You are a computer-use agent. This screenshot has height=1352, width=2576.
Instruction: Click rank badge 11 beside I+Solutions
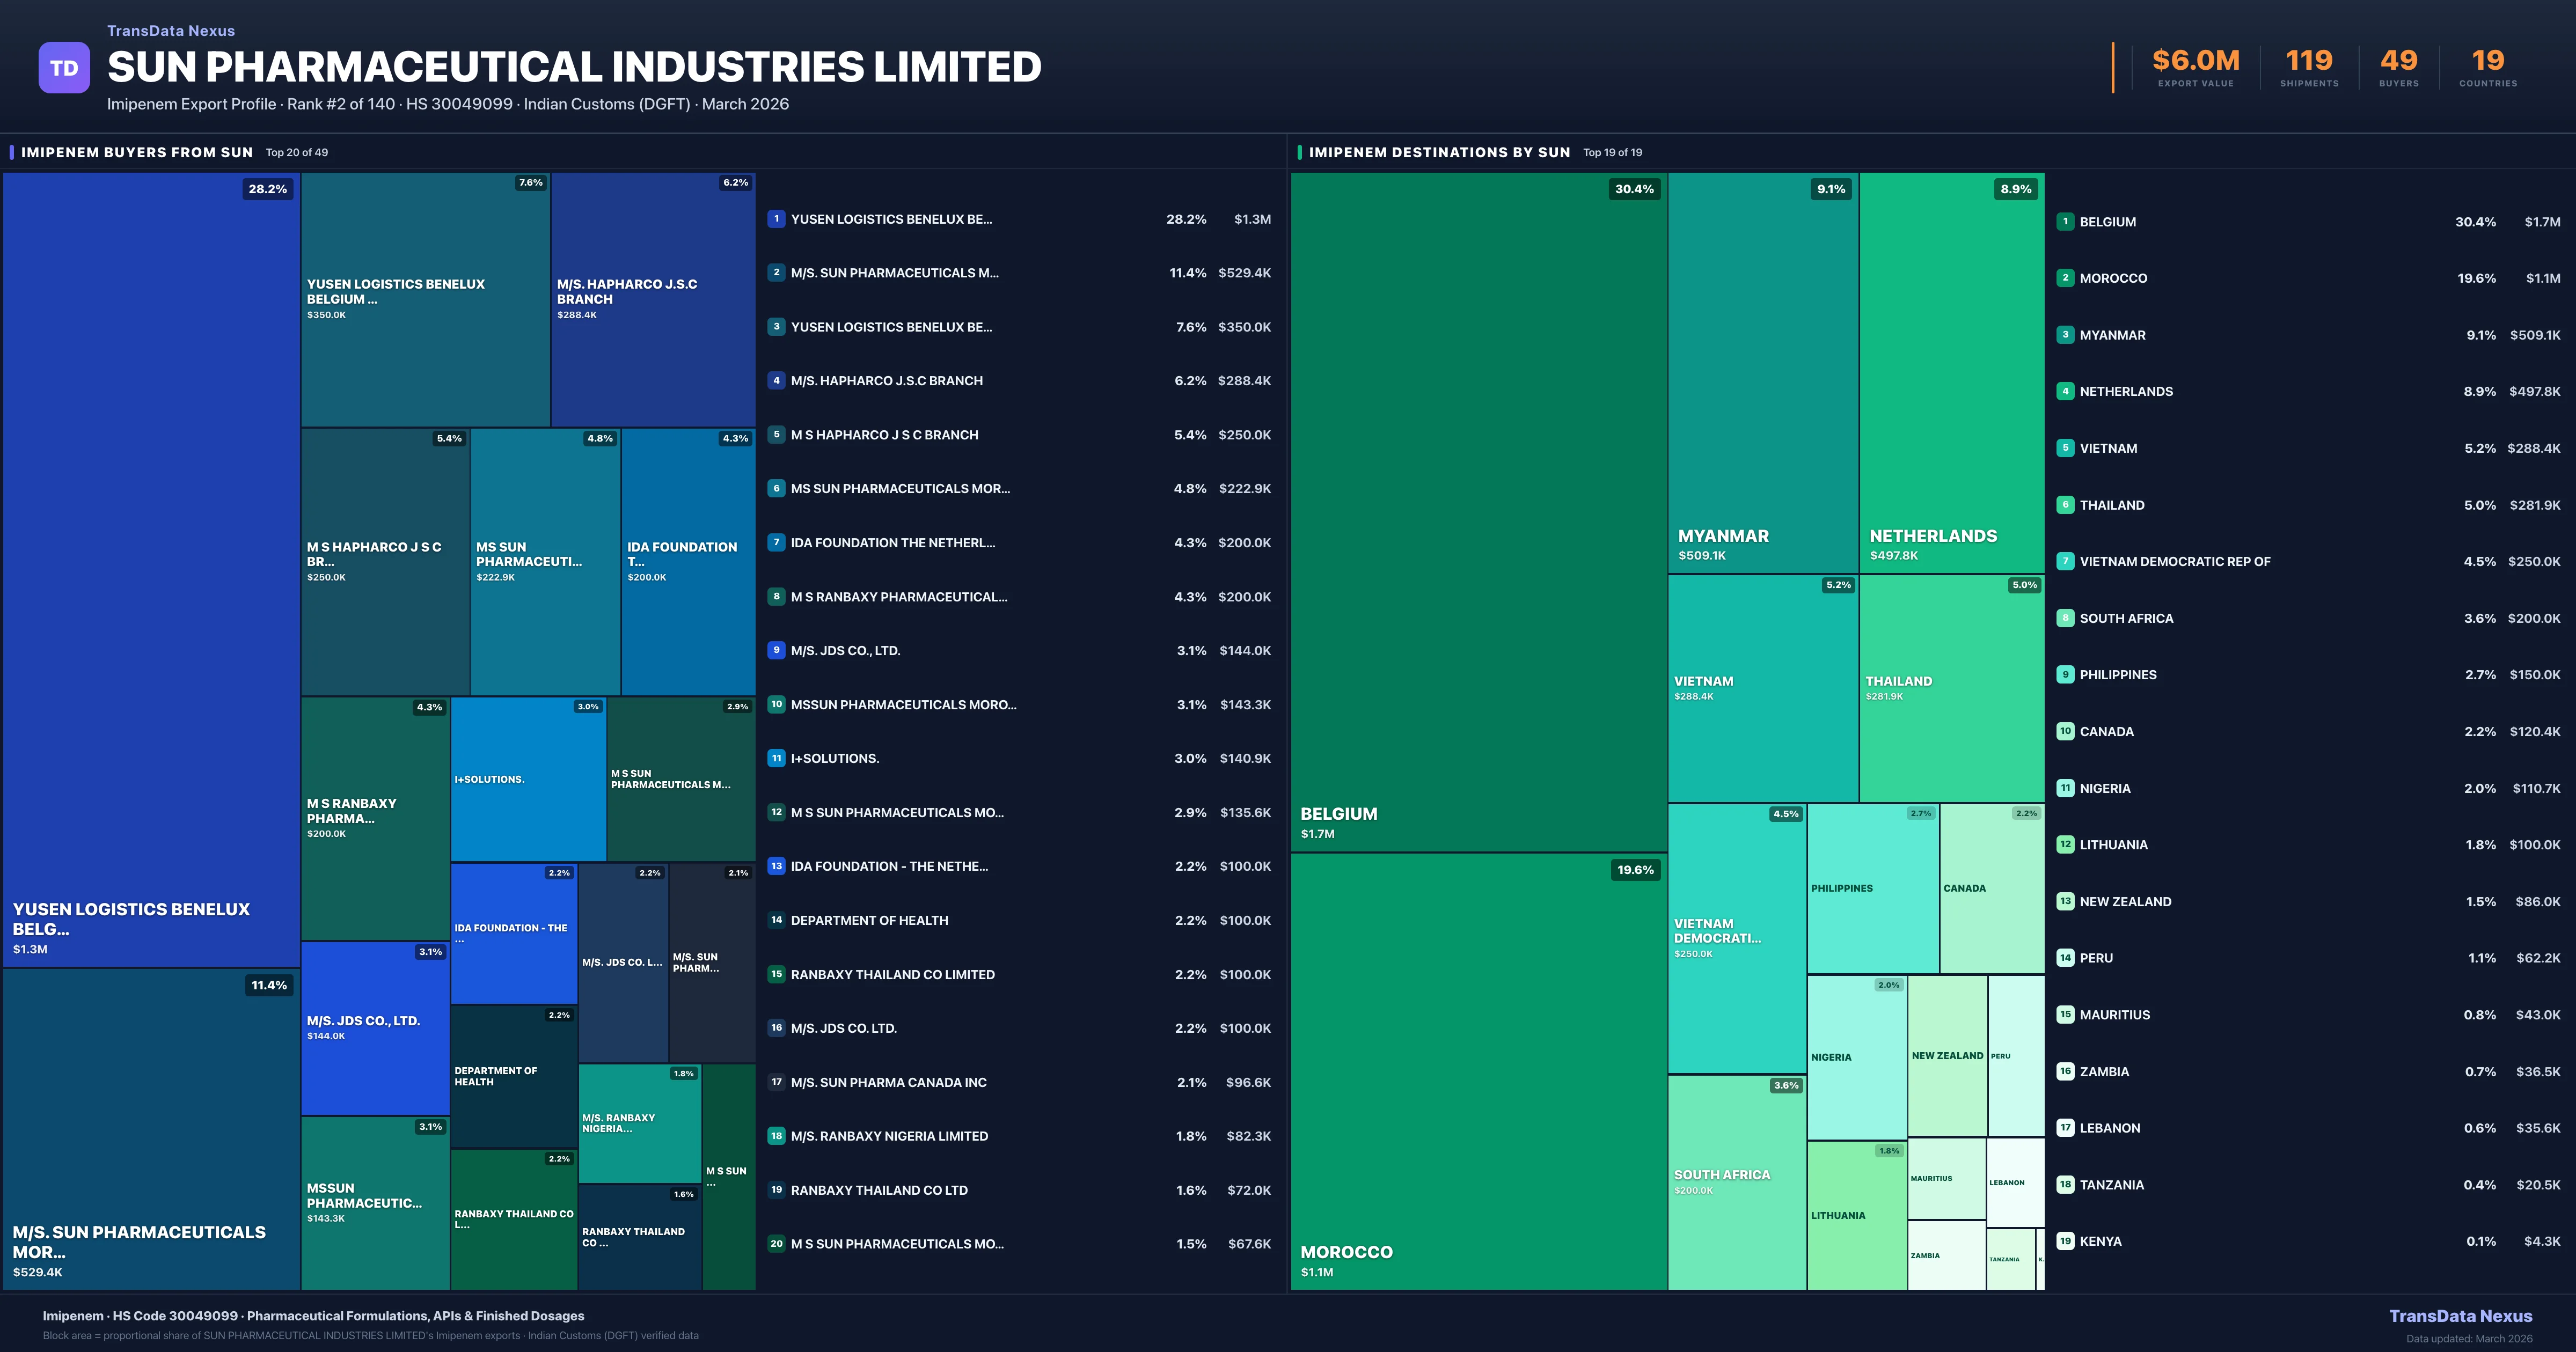pos(776,758)
